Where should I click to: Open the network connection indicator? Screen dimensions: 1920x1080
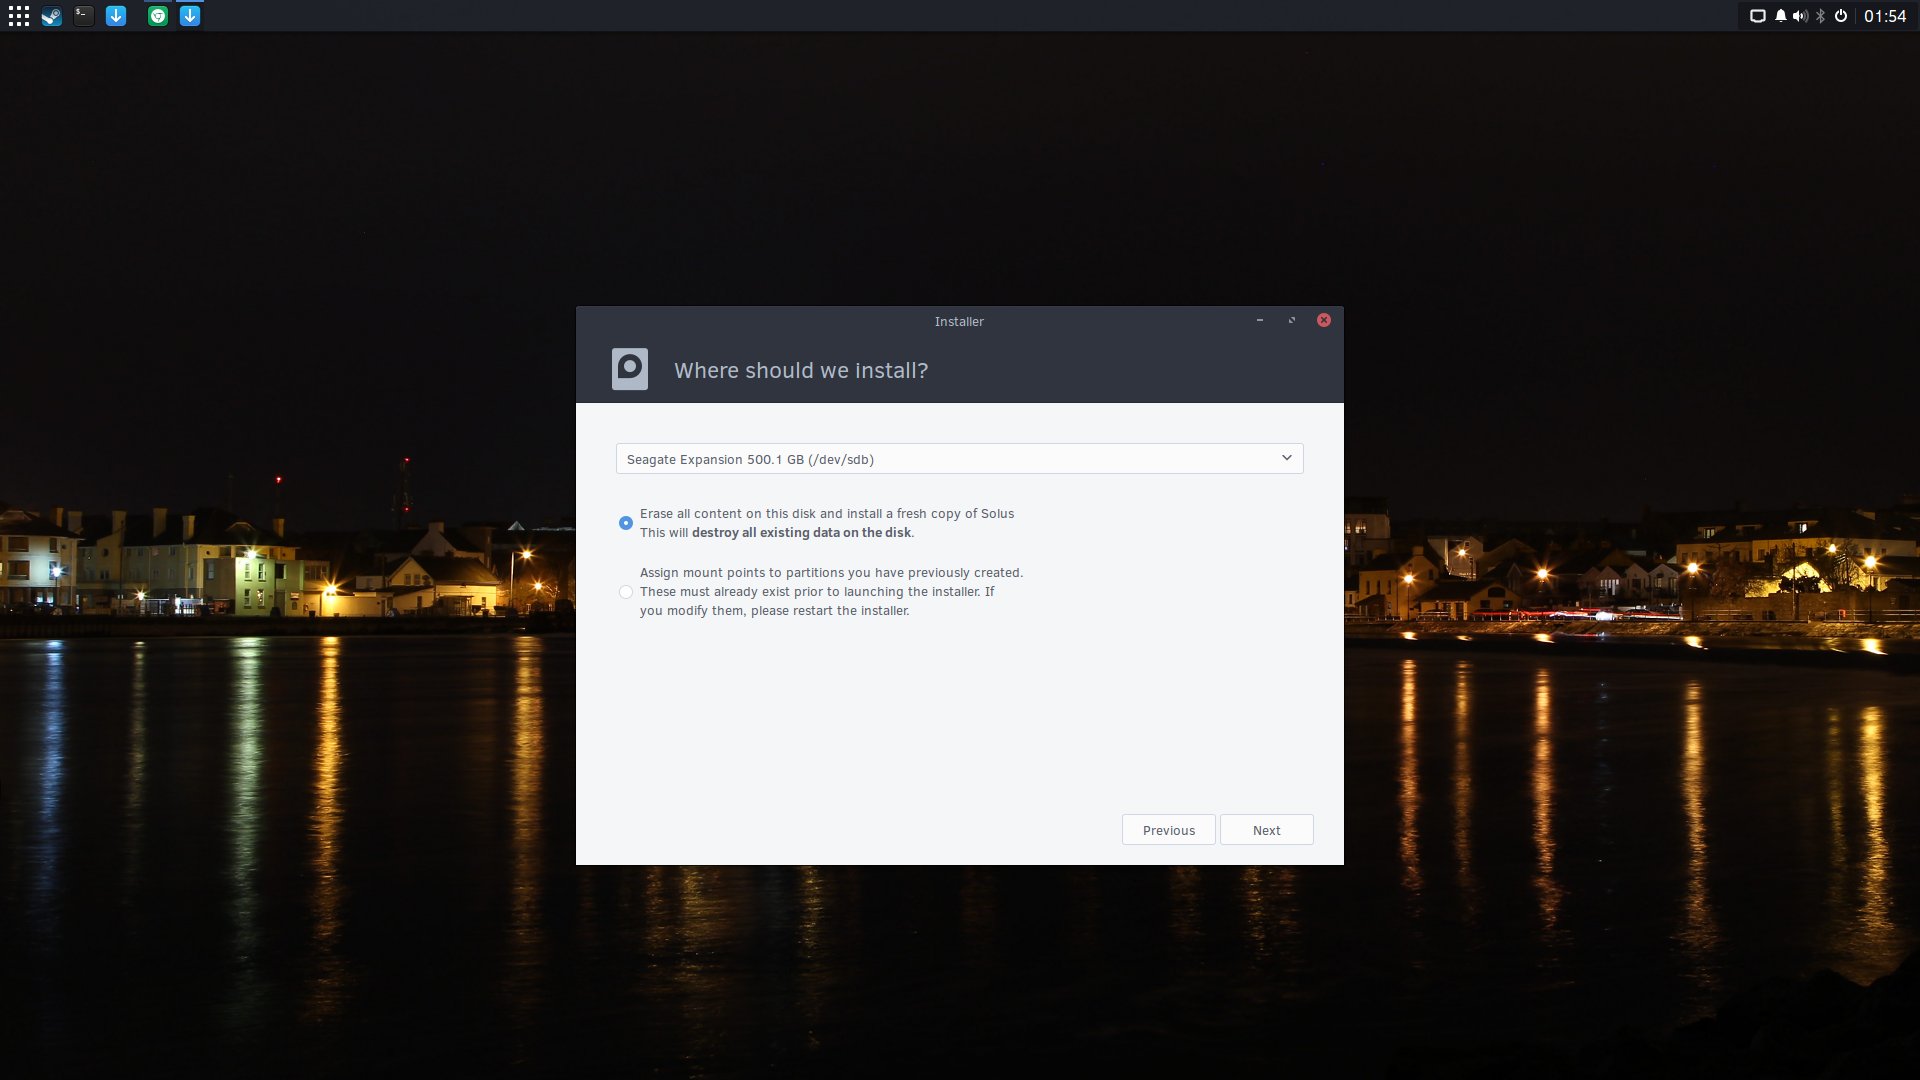[1757, 16]
